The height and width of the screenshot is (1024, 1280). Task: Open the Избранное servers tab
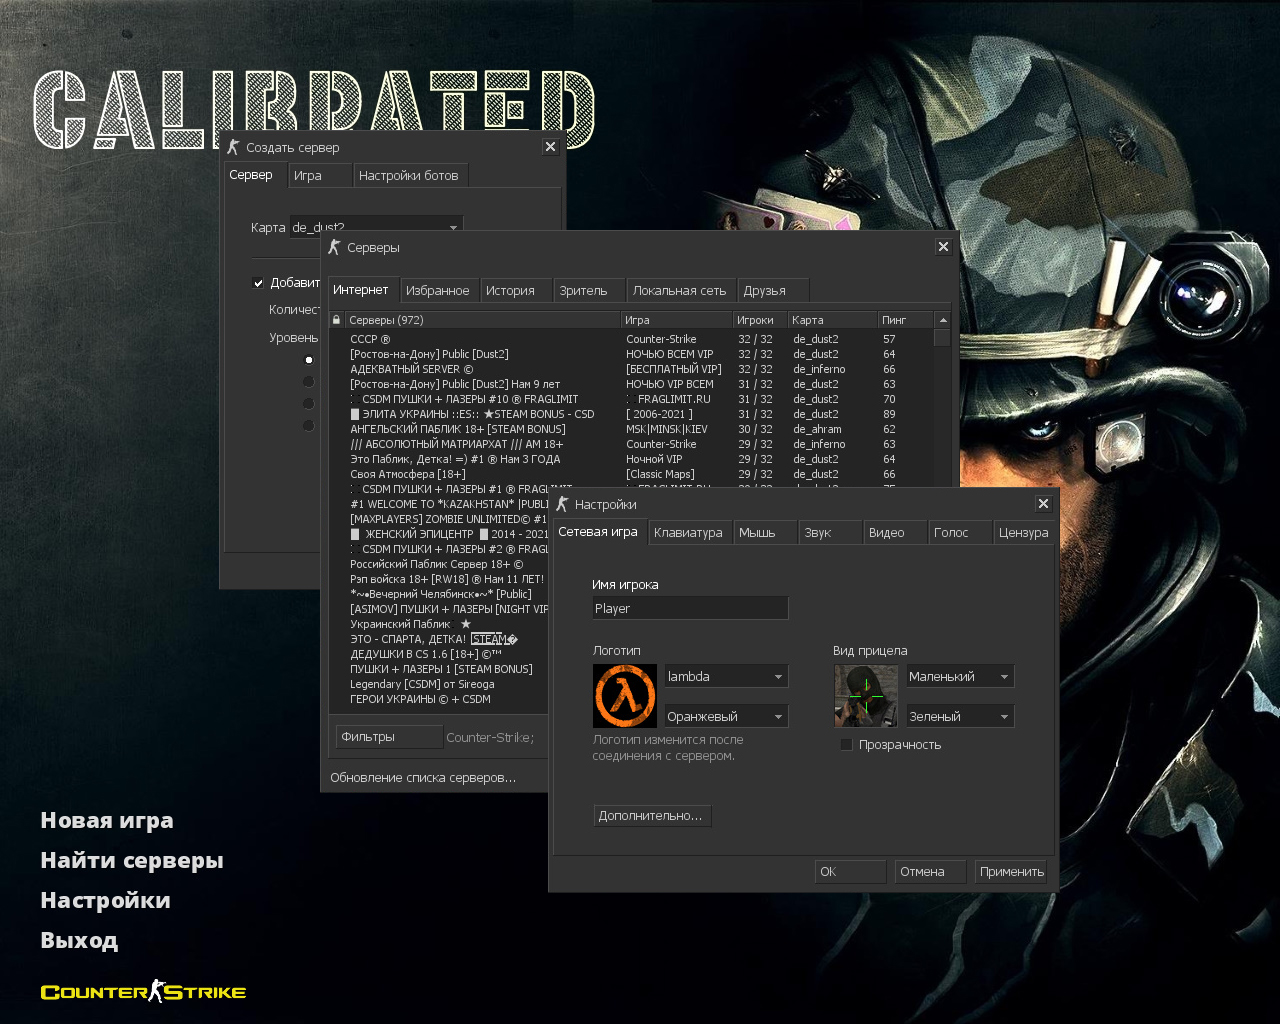[x=438, y=289]
